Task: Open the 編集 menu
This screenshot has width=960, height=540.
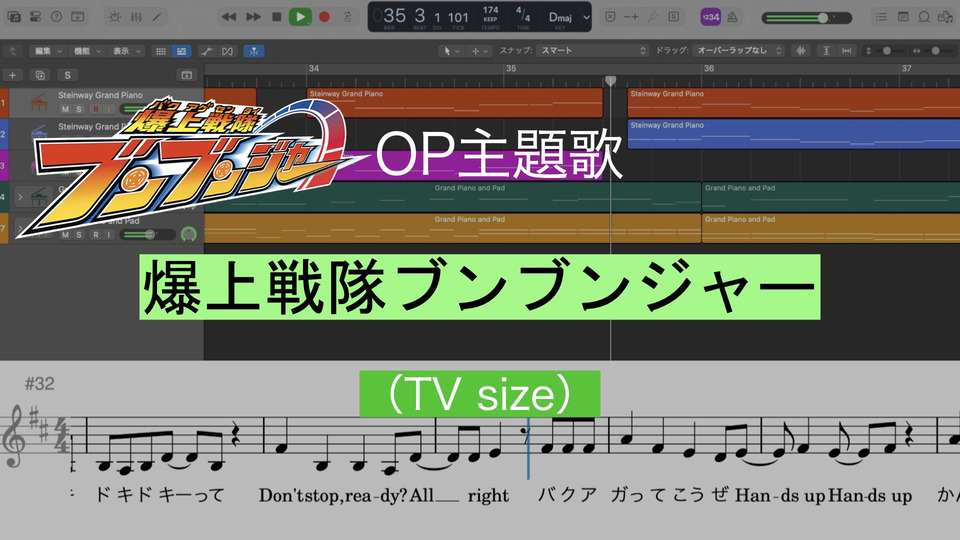Action: (48, 51)
